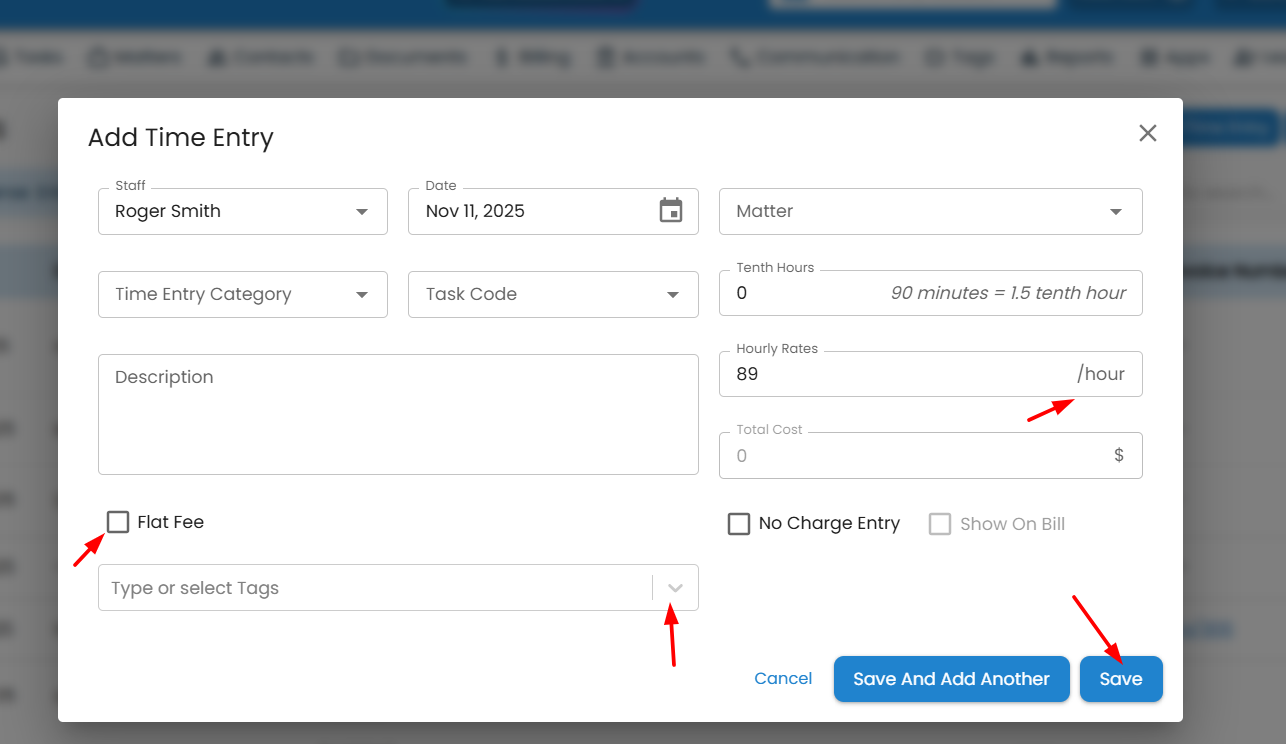This screenshot has height=744, width=1286.
Task: Toggle the Show On Bill checkbox
Action: click(x=940, y=524)
